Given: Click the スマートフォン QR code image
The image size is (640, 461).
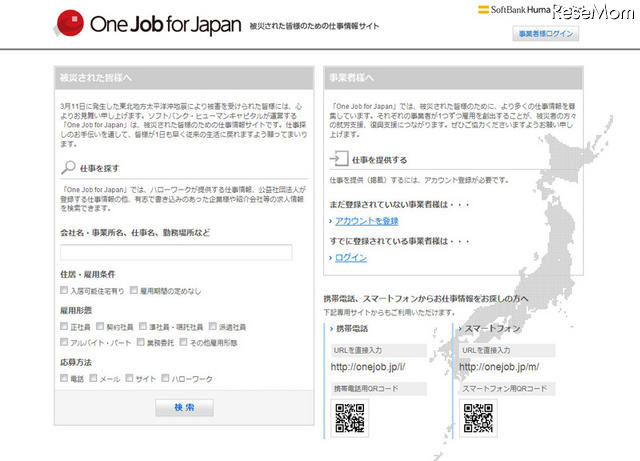Looking at the screenshot, I should [x=478, y=418].
